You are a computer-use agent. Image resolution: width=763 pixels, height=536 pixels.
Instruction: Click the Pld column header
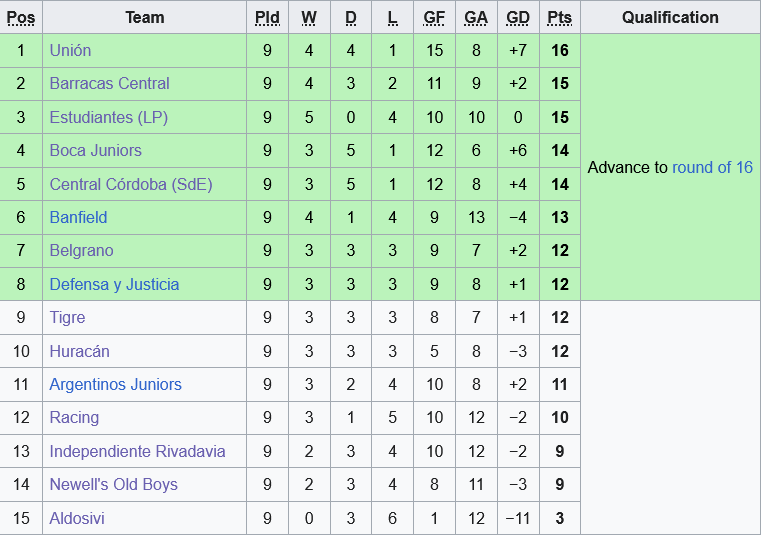[267, 17]
